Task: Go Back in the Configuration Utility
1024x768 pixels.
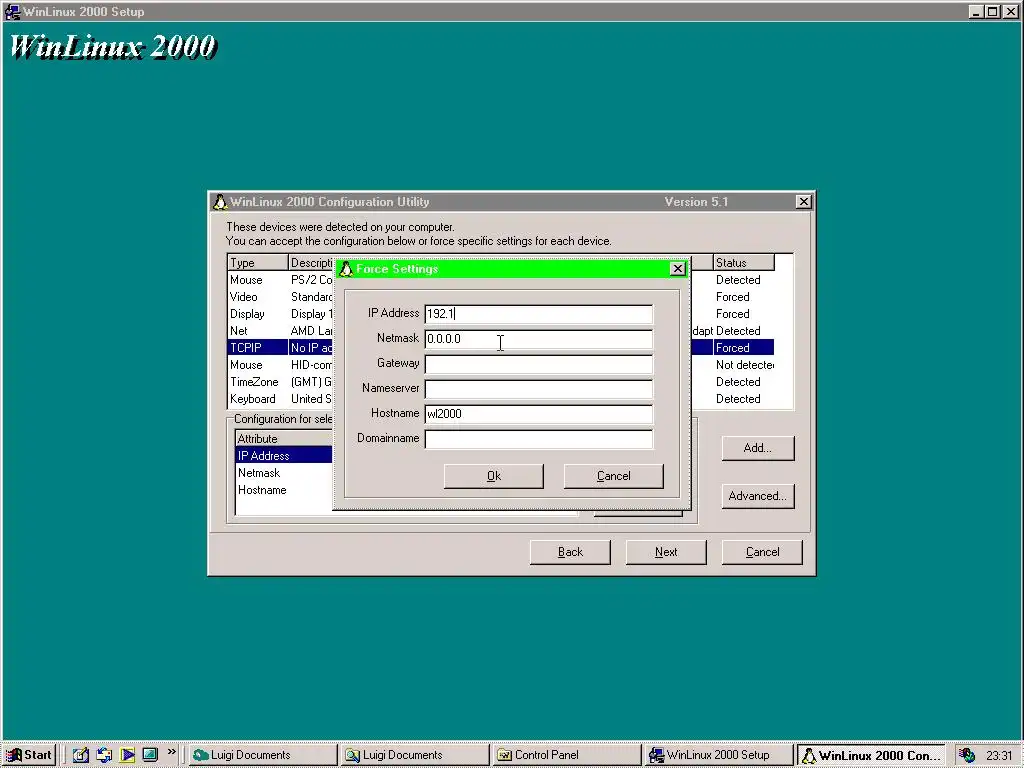Action: tap(570, 552)
